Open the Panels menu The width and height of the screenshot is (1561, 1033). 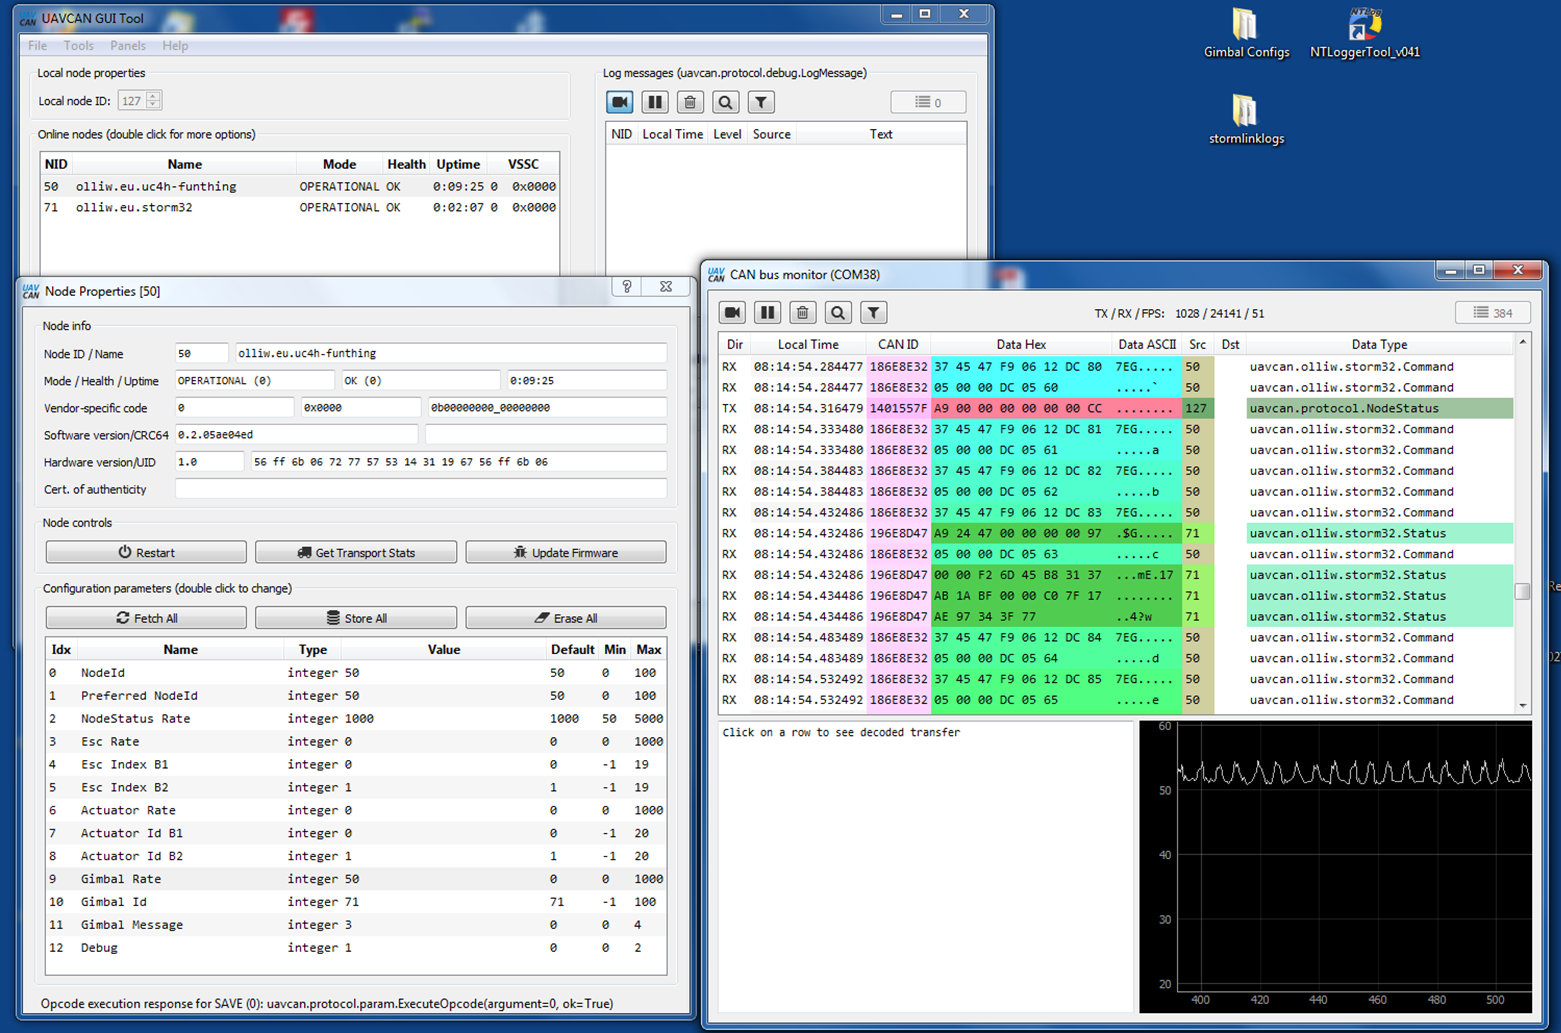tap(127, 46)
